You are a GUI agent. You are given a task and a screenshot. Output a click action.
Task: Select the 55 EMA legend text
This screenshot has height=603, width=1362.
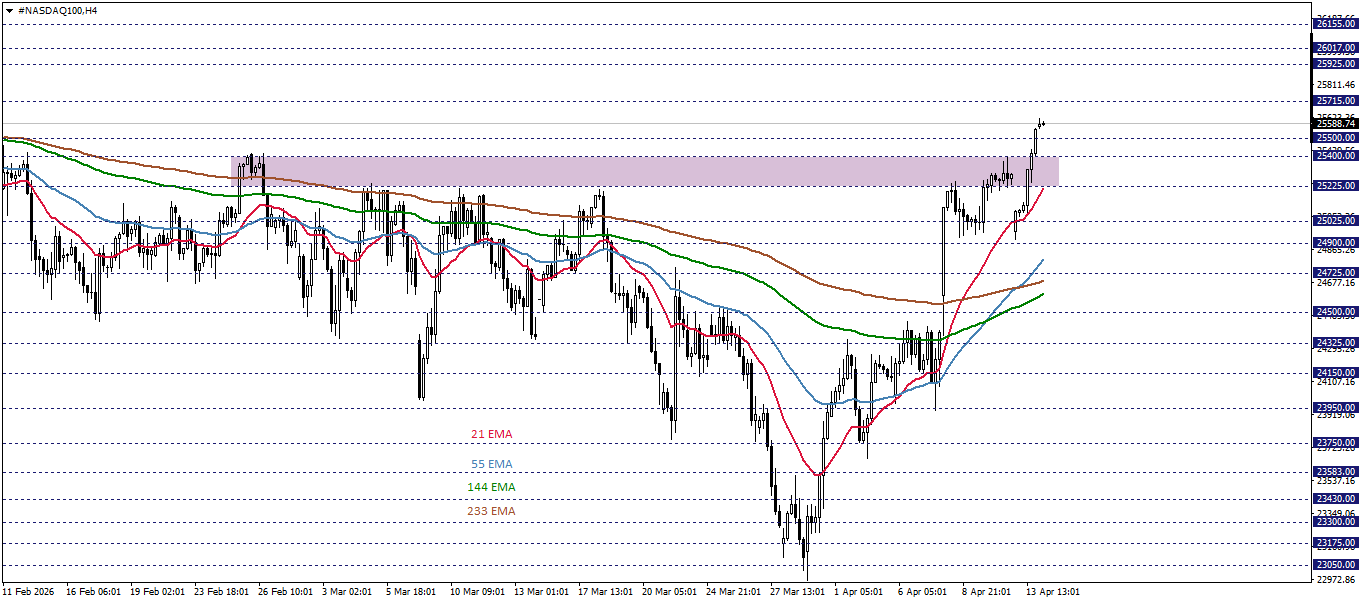point(490,464)
